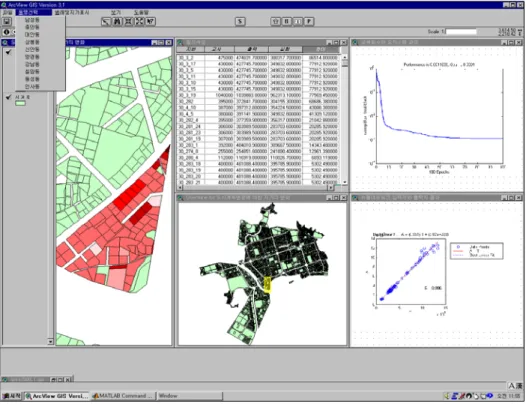
Task: Select the pointer arrow tool
Action: [x=106, y=21]
